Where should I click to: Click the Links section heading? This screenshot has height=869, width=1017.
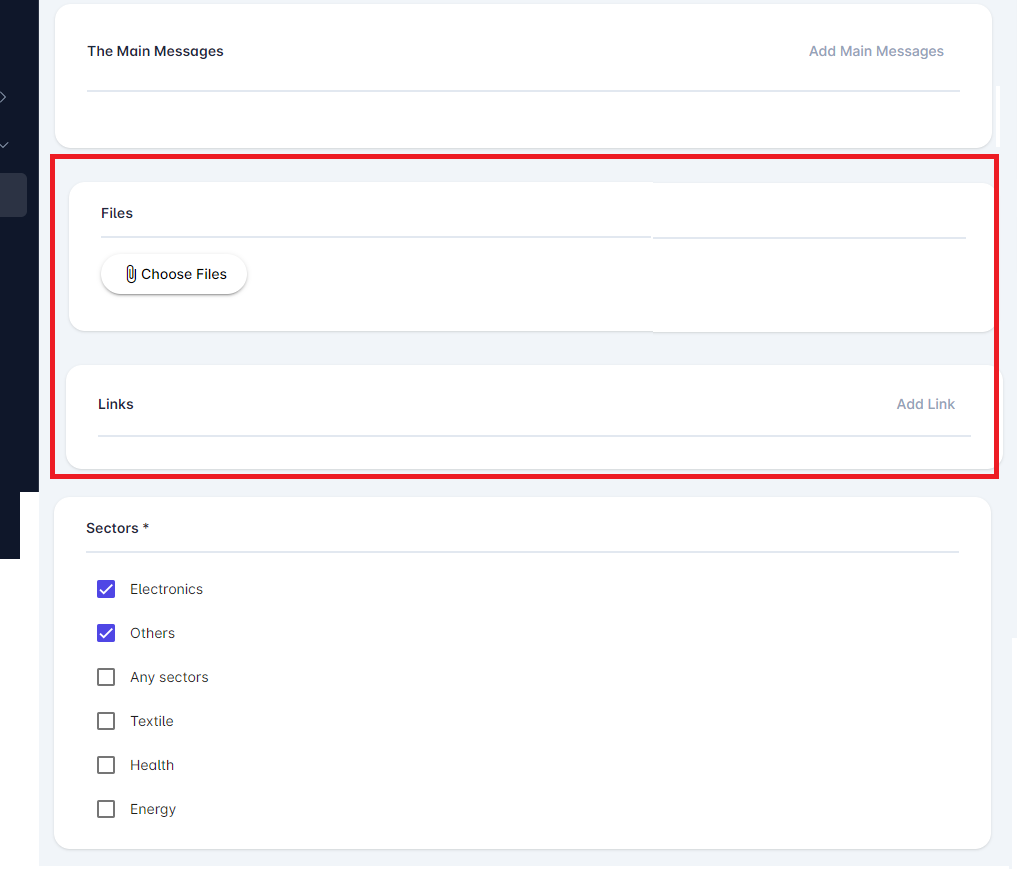116,404
